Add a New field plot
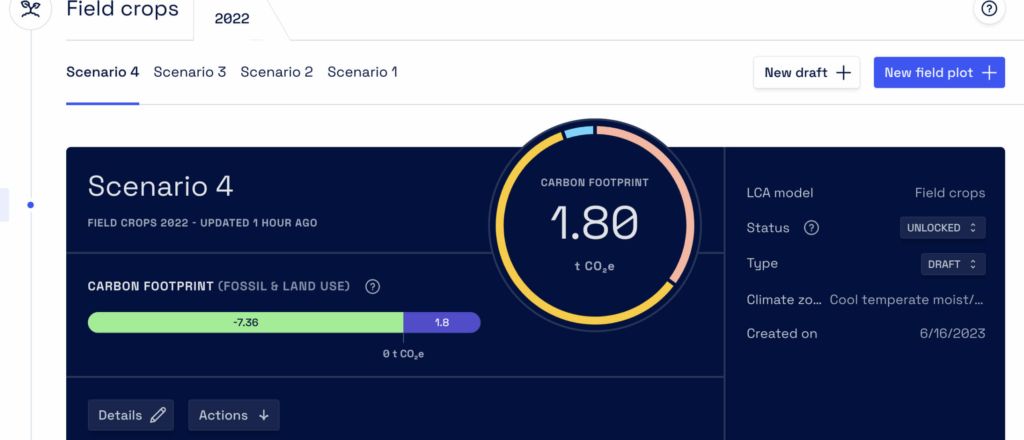1024x440 pixels. (x=939, y=72)
